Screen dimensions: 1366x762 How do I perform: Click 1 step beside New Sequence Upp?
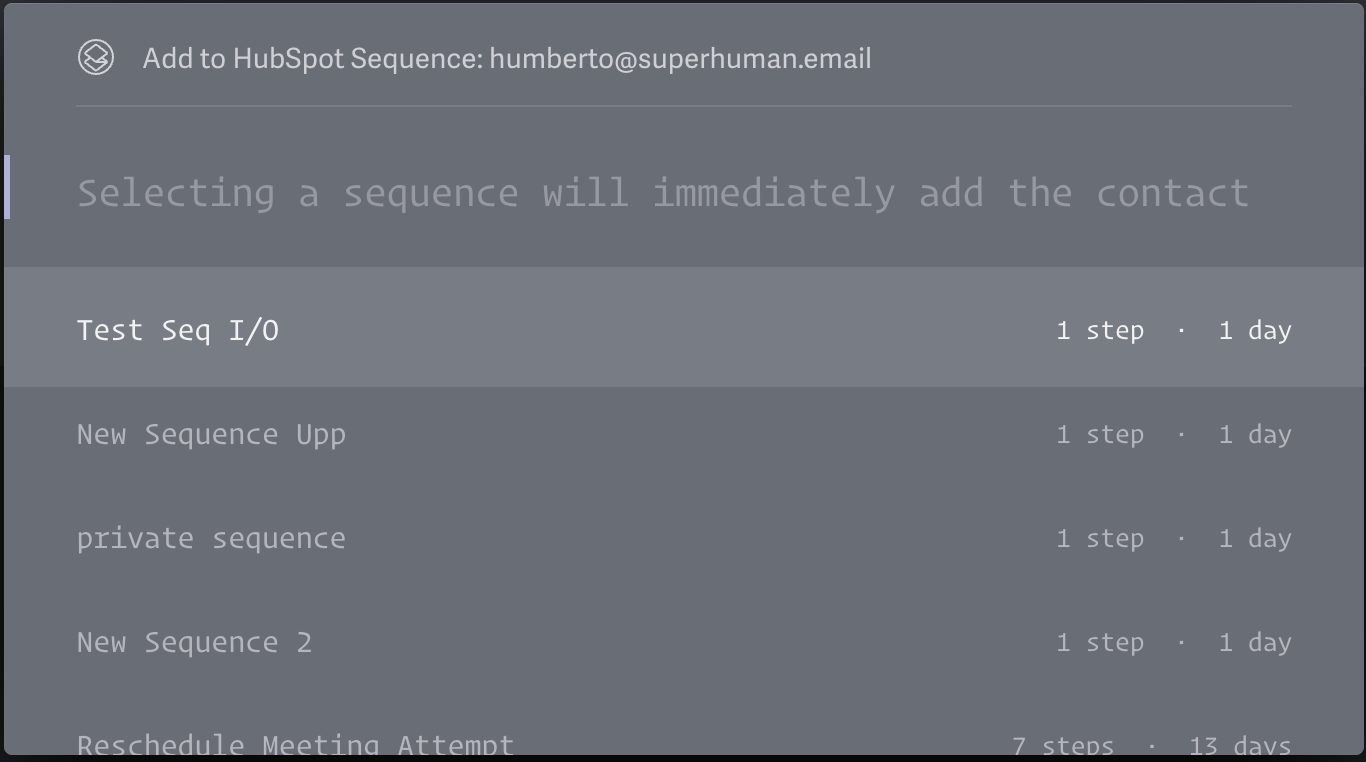[x=1100, y=434]
